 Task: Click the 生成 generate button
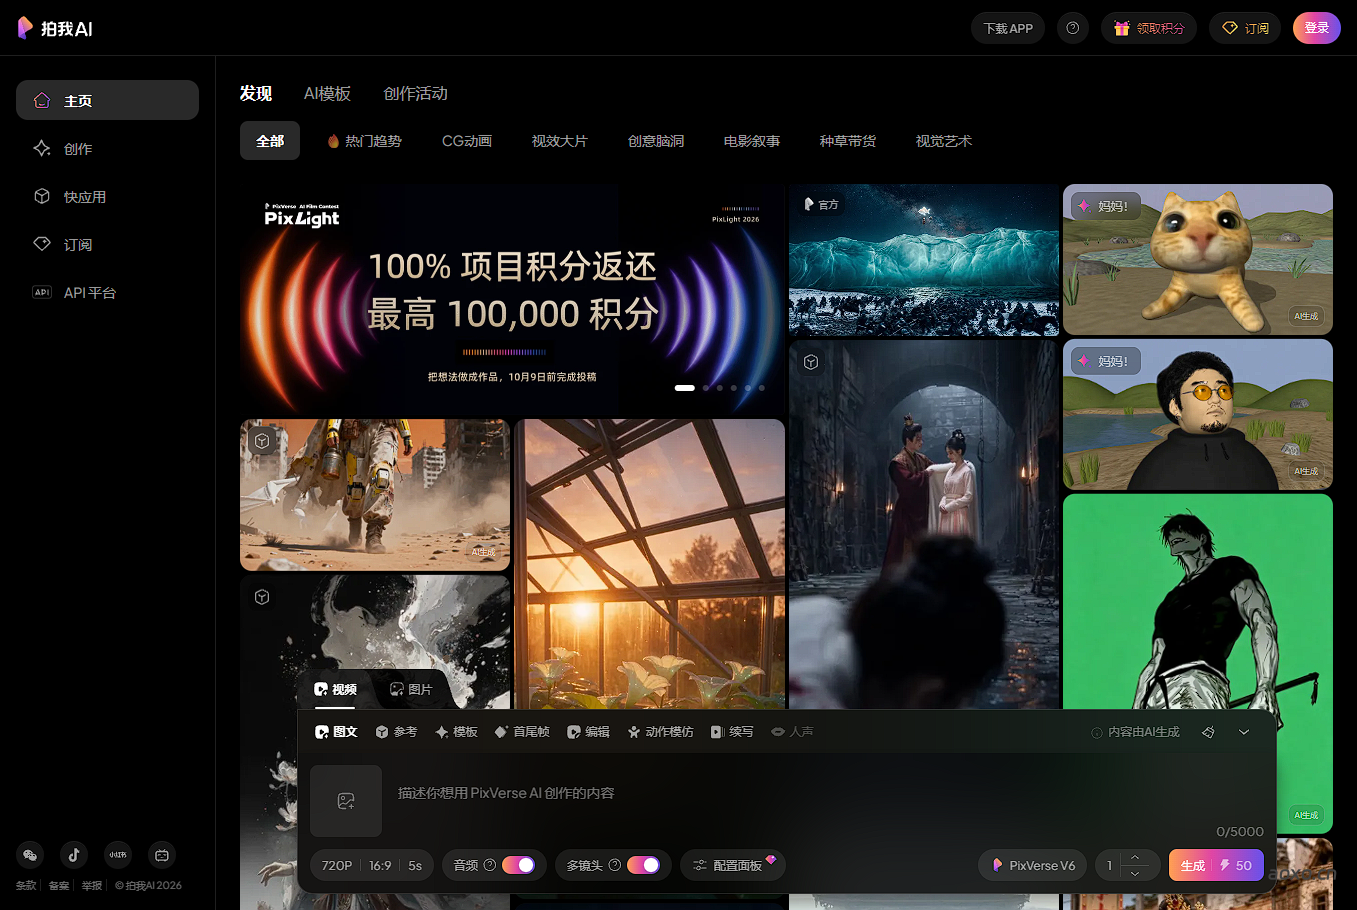(x=1216, y=865)
